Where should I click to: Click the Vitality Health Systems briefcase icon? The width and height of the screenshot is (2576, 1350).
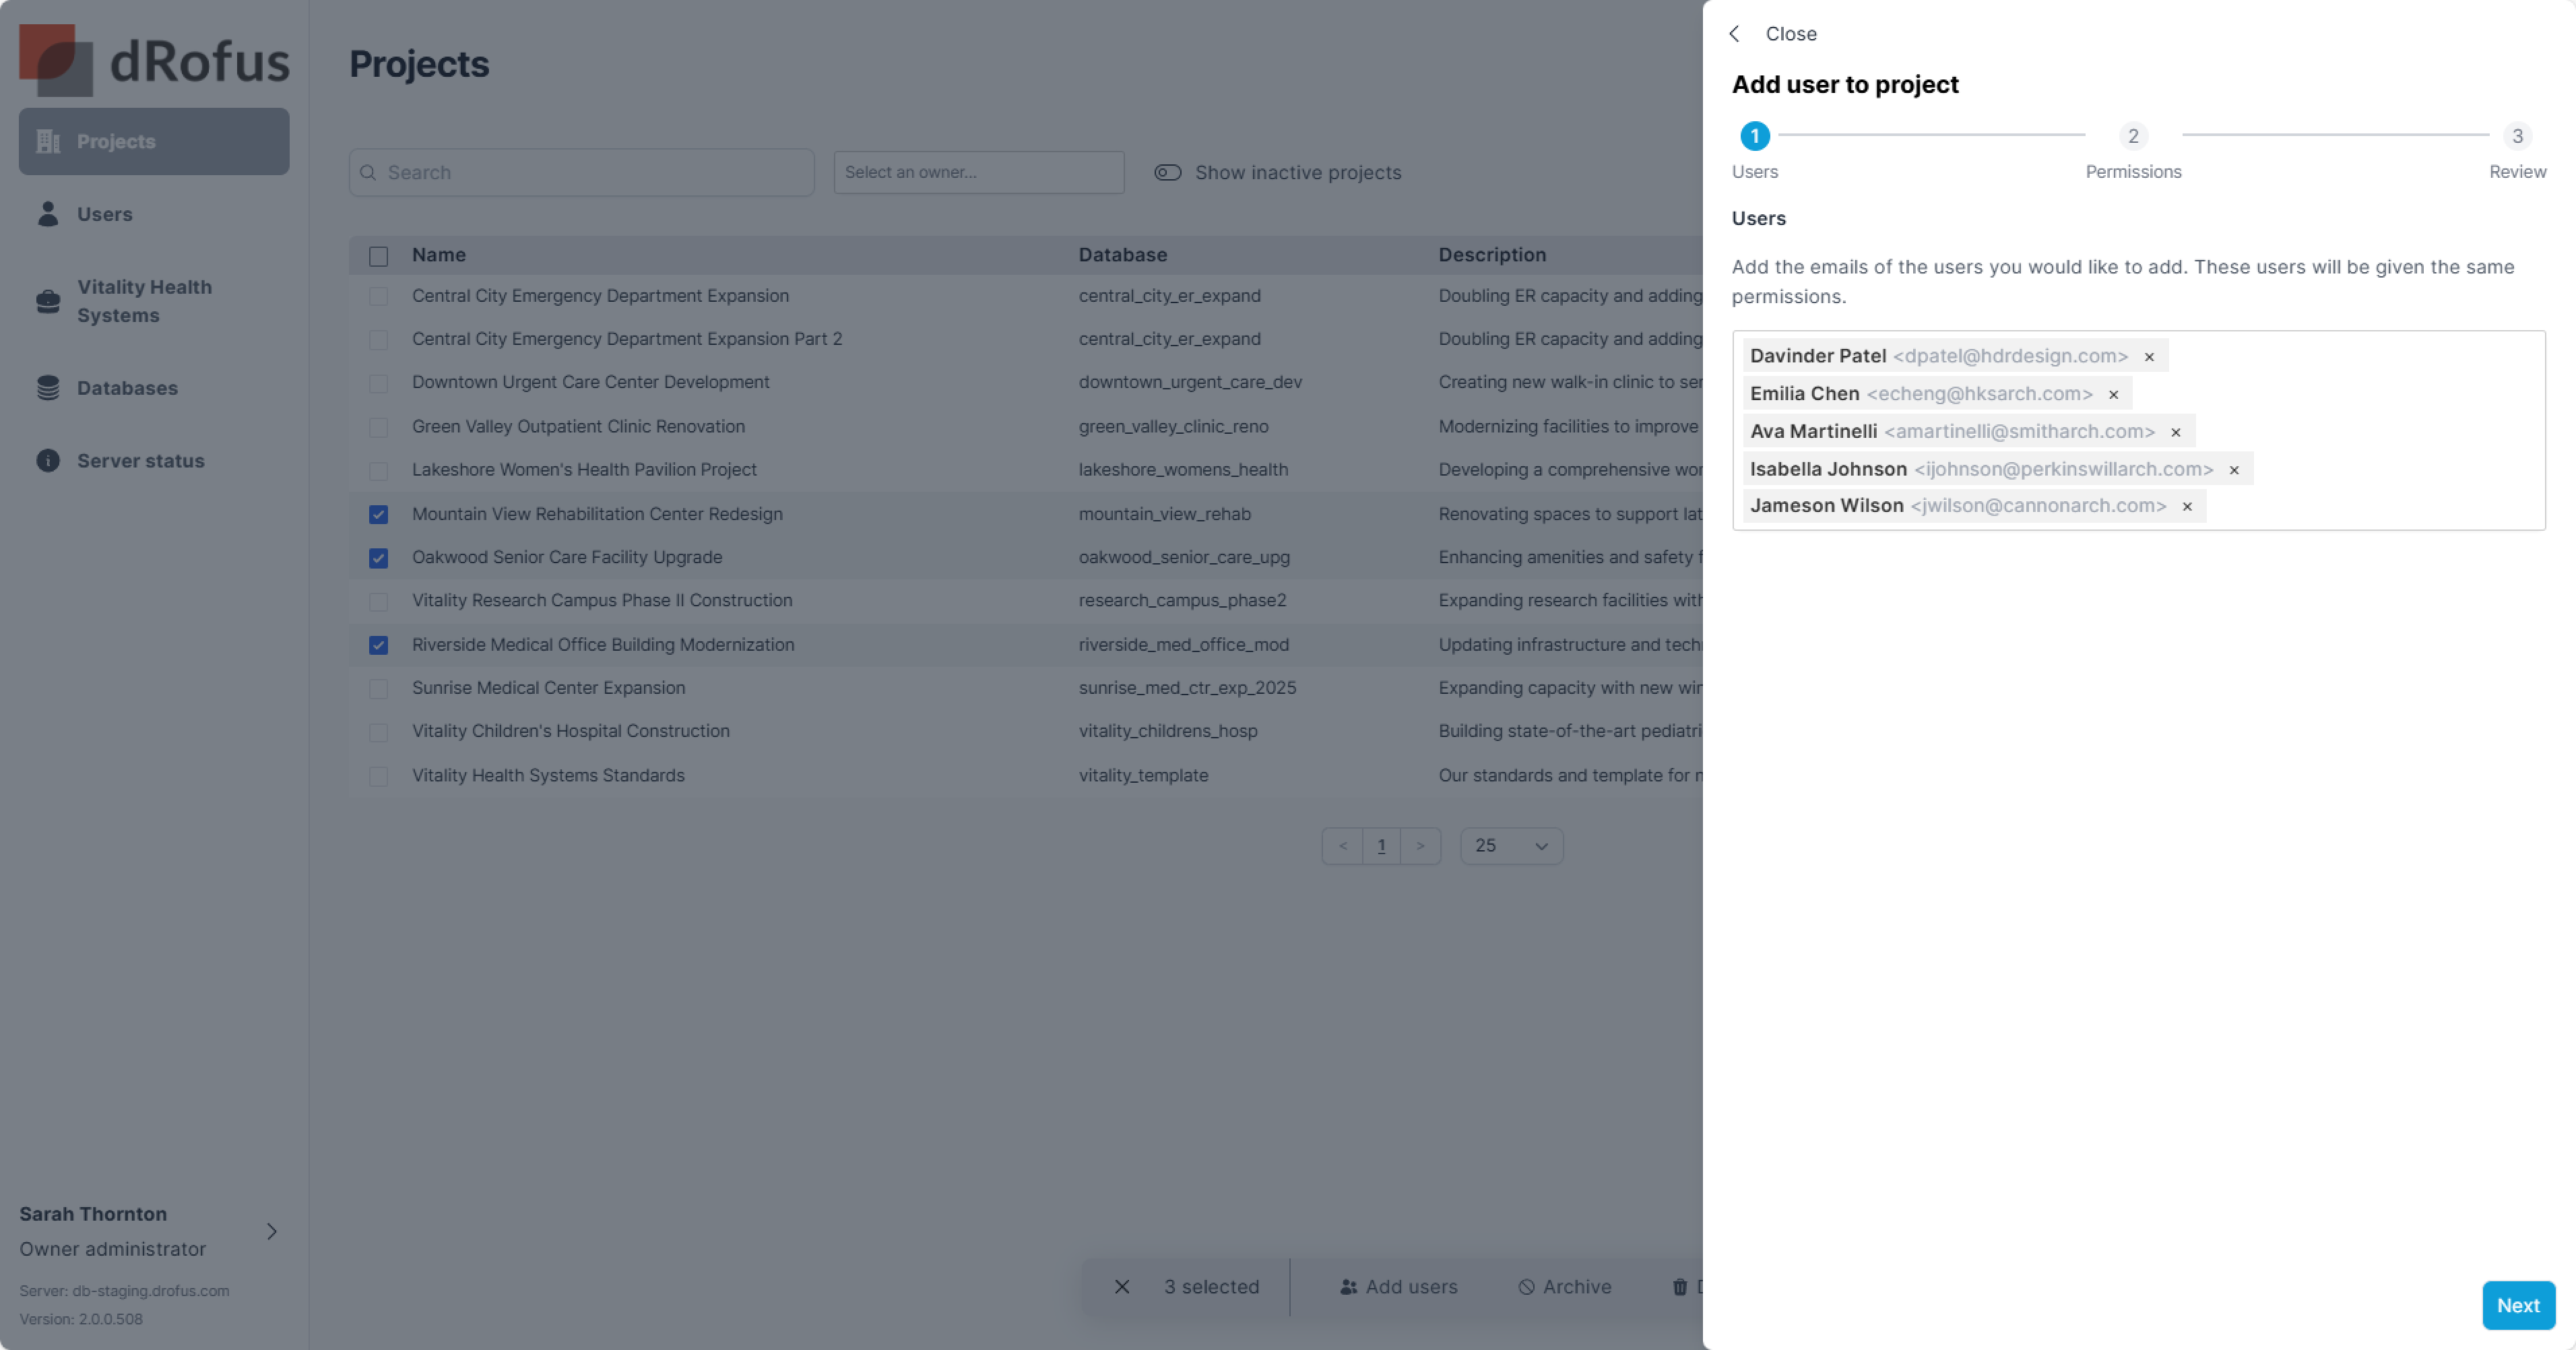[48, 301]
